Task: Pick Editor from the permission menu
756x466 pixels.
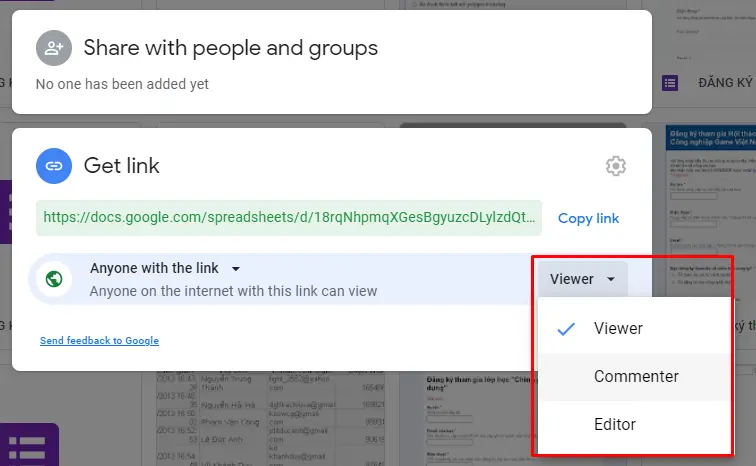Action: point(614,424)
